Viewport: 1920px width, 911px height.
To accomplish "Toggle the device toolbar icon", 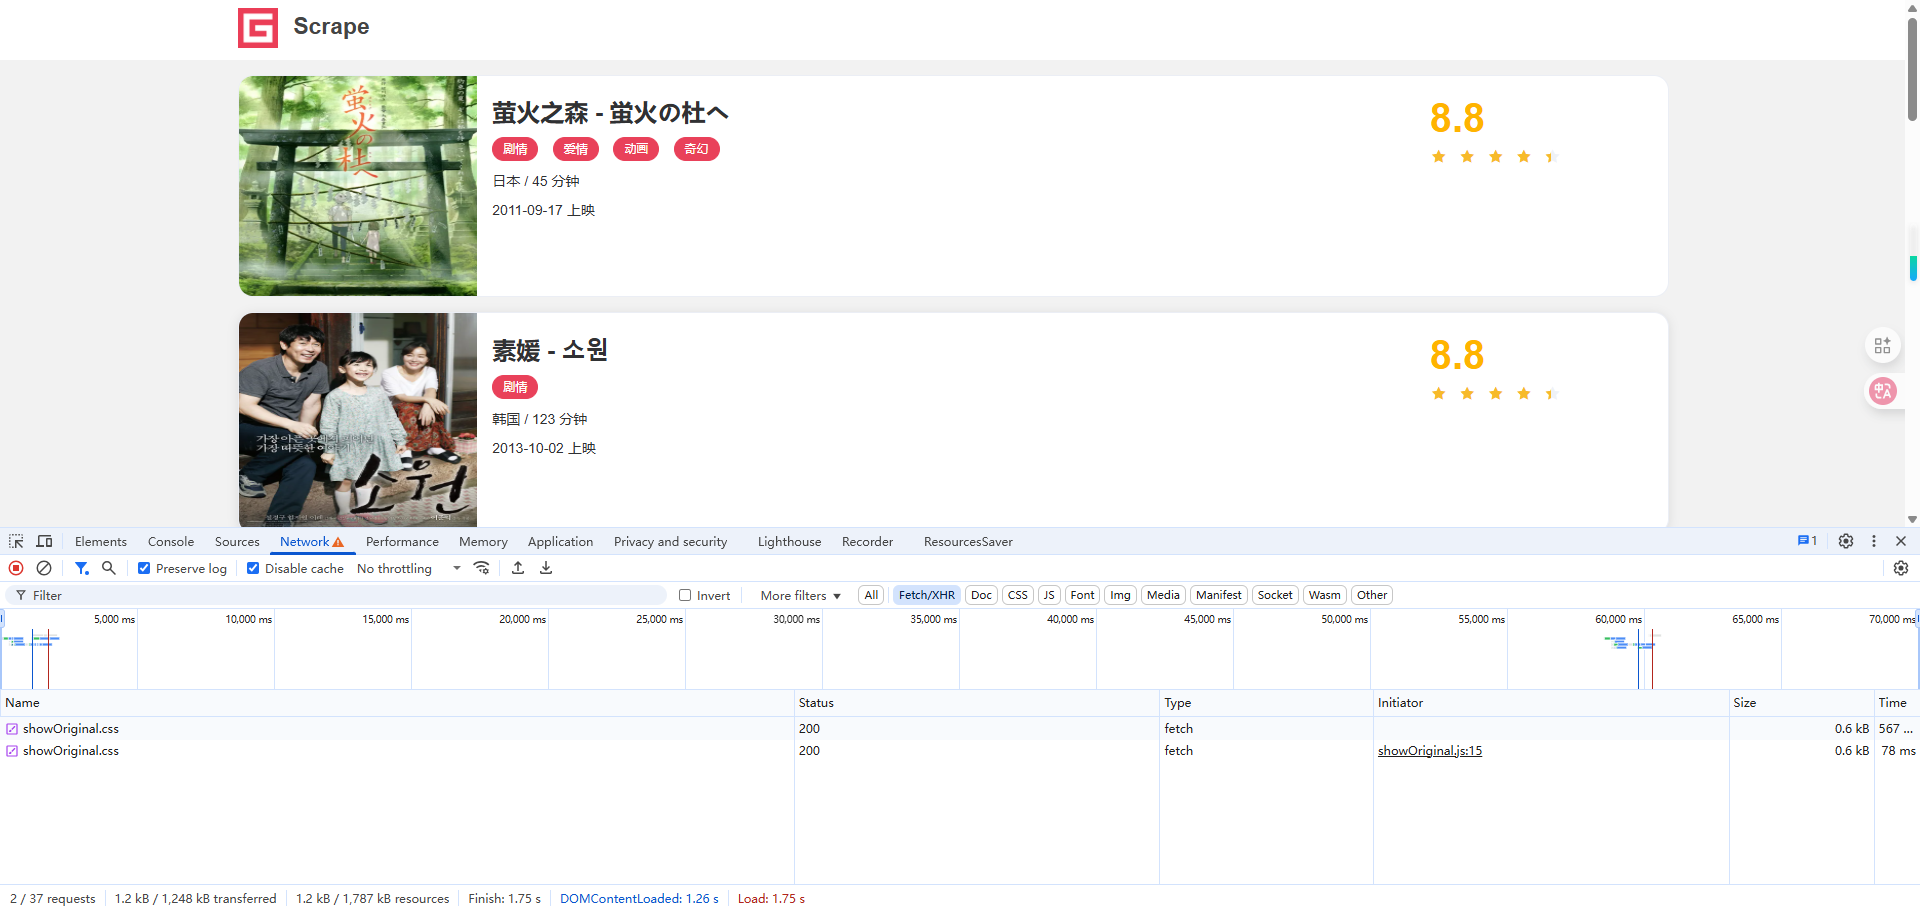I will point(44,541).
